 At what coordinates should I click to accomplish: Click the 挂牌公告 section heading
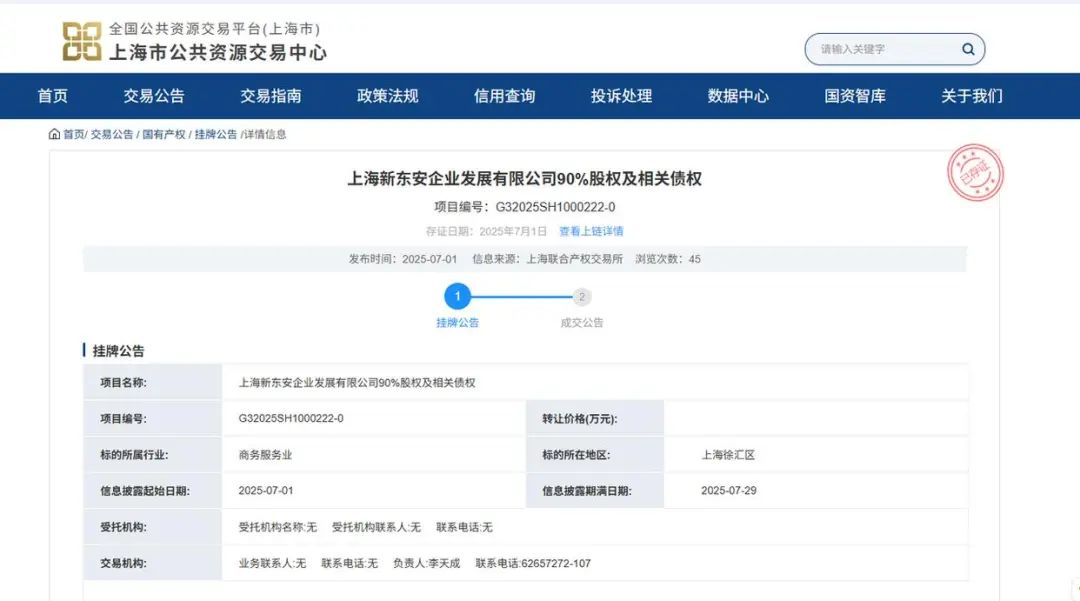click(118, 351)
